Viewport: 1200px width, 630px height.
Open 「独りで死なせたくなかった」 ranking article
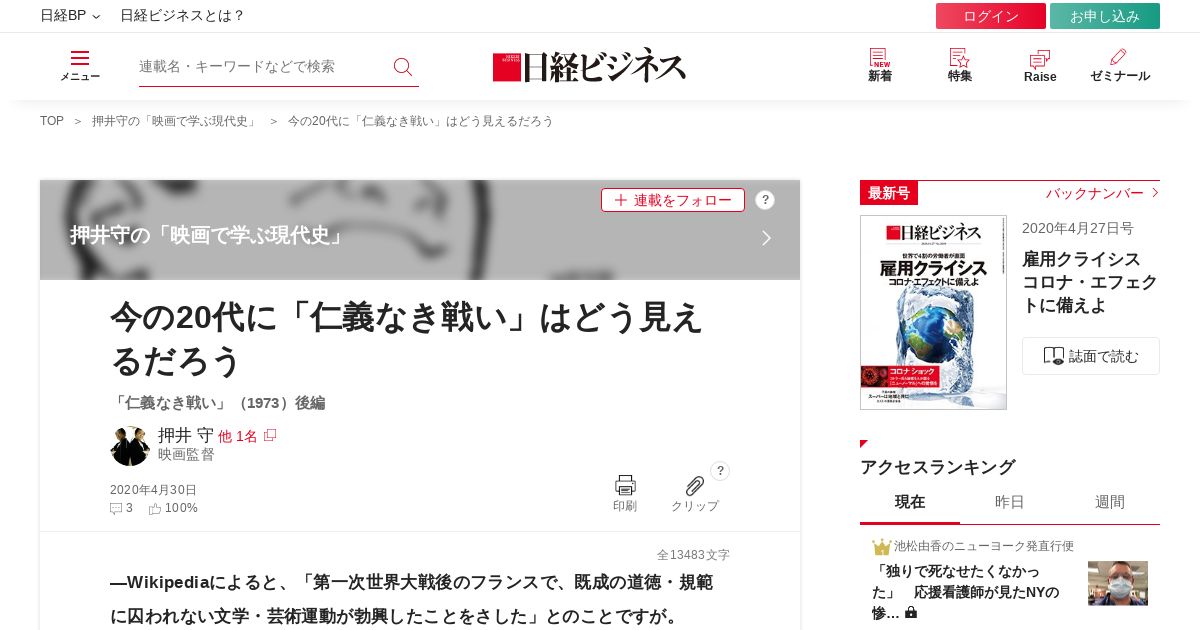965,592
